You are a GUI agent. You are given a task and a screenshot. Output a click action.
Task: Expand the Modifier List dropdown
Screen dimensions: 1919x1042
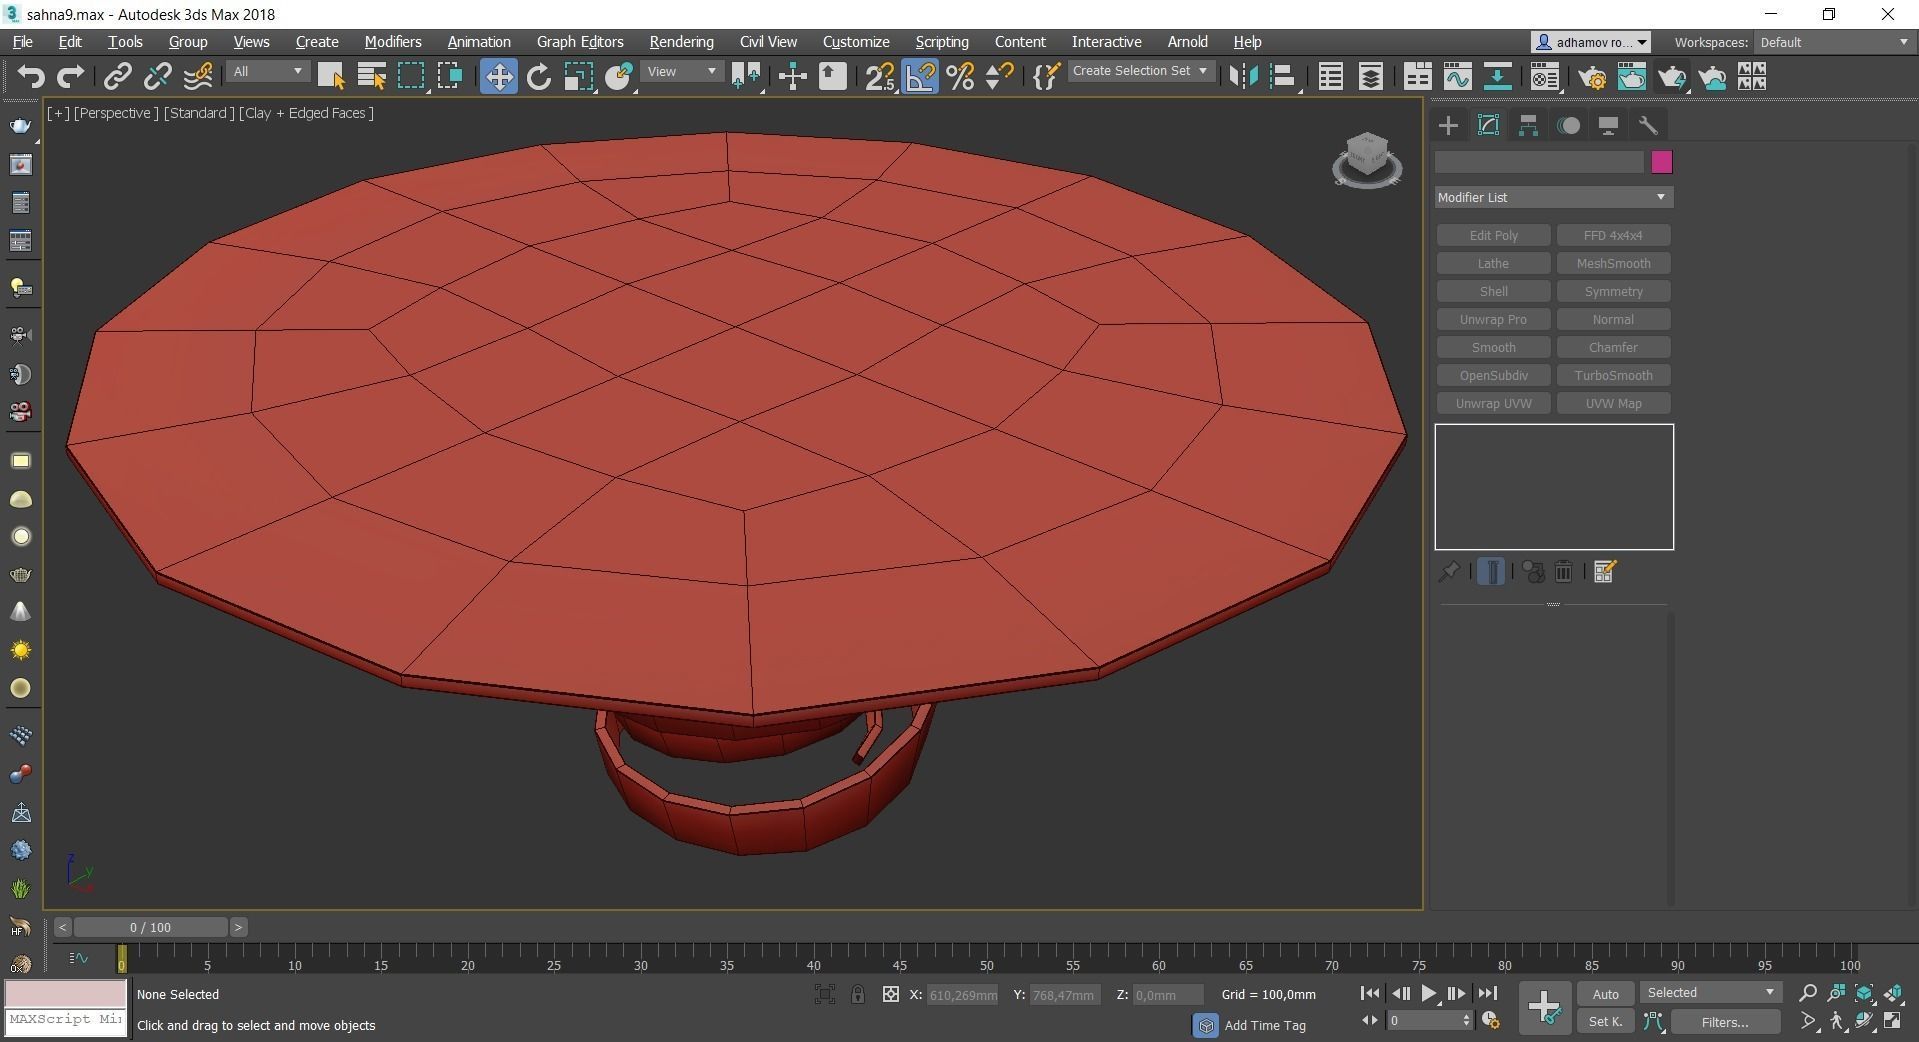(x=1553, y=197)
